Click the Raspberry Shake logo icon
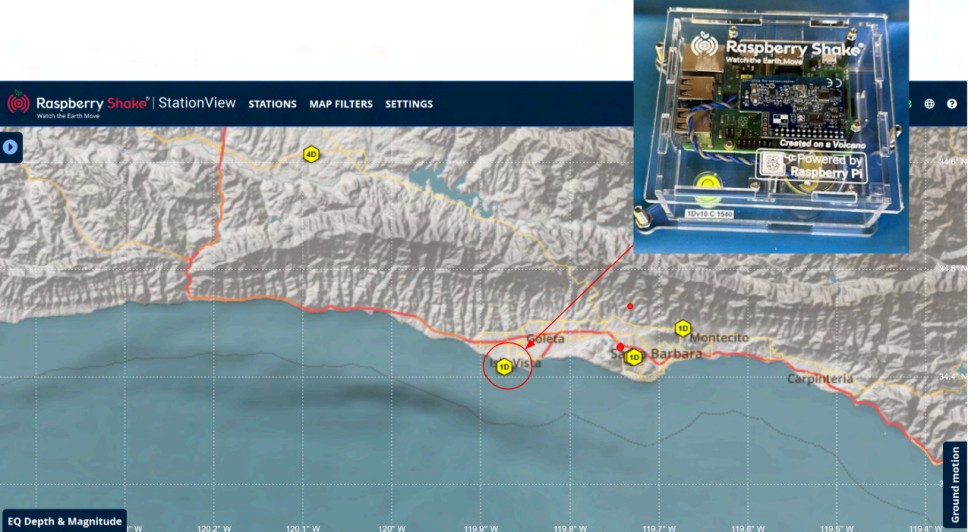The image size is (968, 532). tap(19, 102)
